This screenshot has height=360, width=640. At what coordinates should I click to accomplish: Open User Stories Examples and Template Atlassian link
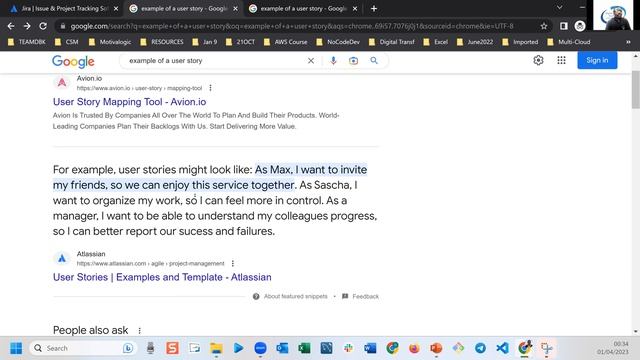pos(162,278)
